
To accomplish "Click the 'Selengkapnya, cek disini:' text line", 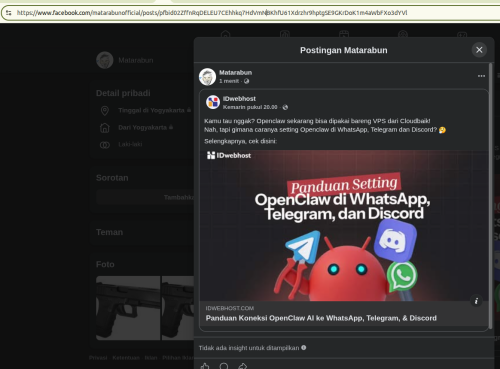I will [x=240, y=141].
